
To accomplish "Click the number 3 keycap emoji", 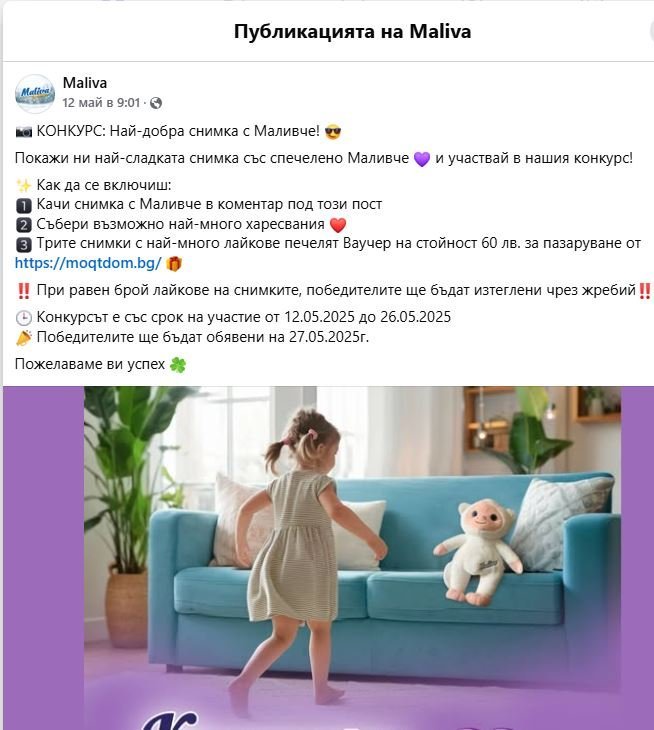I will (x=24, y=244).
